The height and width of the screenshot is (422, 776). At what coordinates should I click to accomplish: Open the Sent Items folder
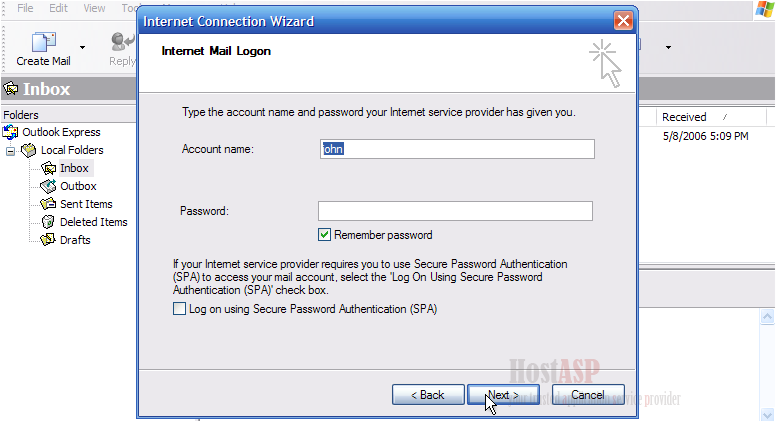pos(86,204)
